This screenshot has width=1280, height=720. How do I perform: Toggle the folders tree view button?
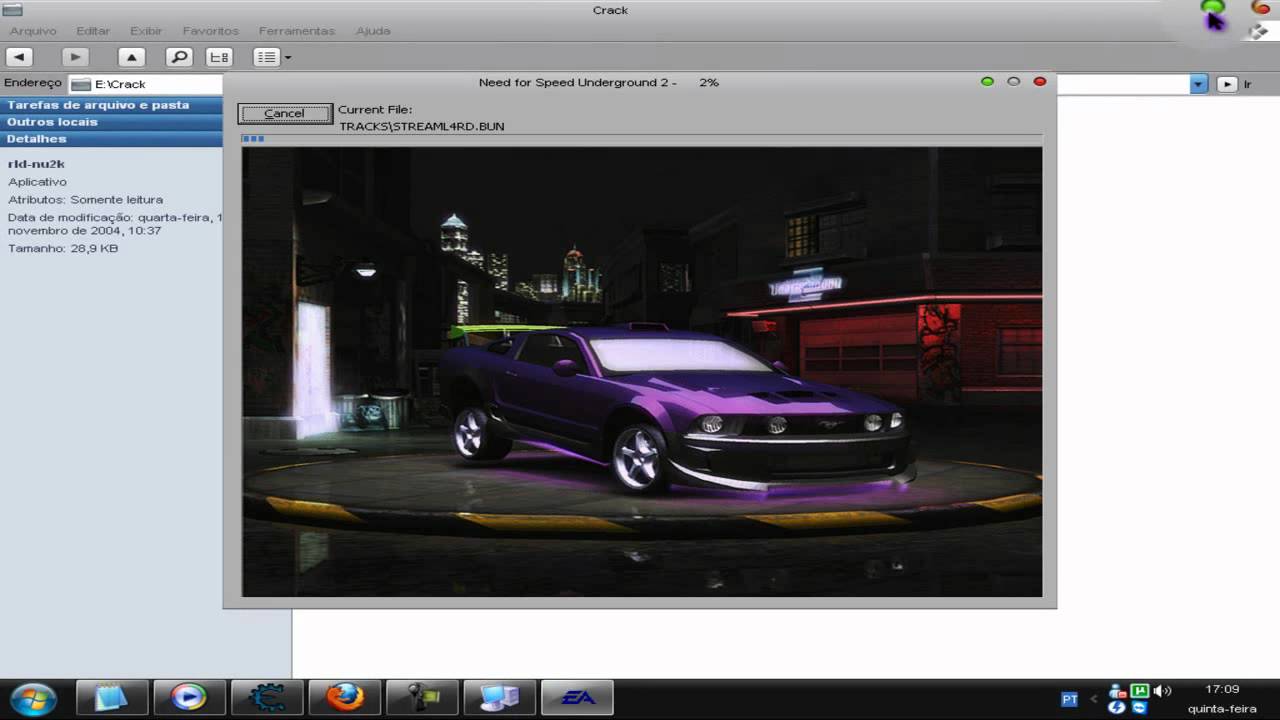pyautogui.click(x=219, y=57)
